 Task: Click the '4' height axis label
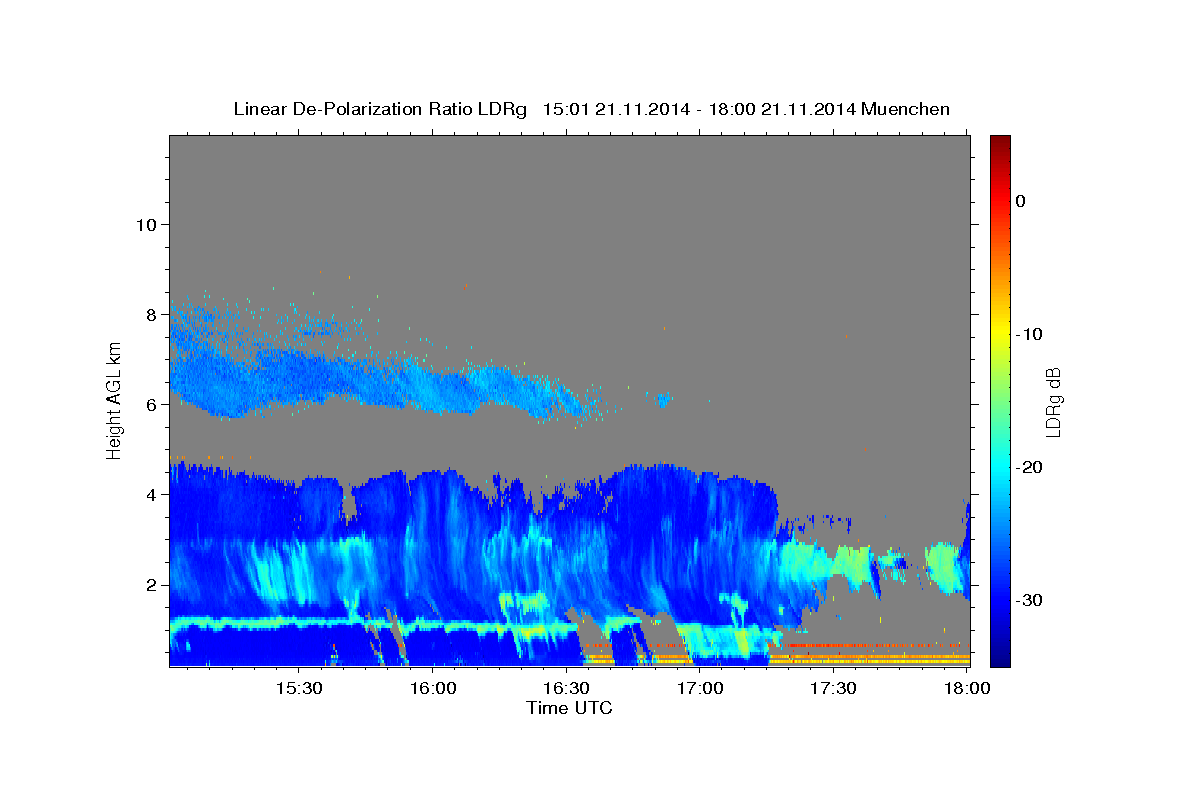pos(150,494)
